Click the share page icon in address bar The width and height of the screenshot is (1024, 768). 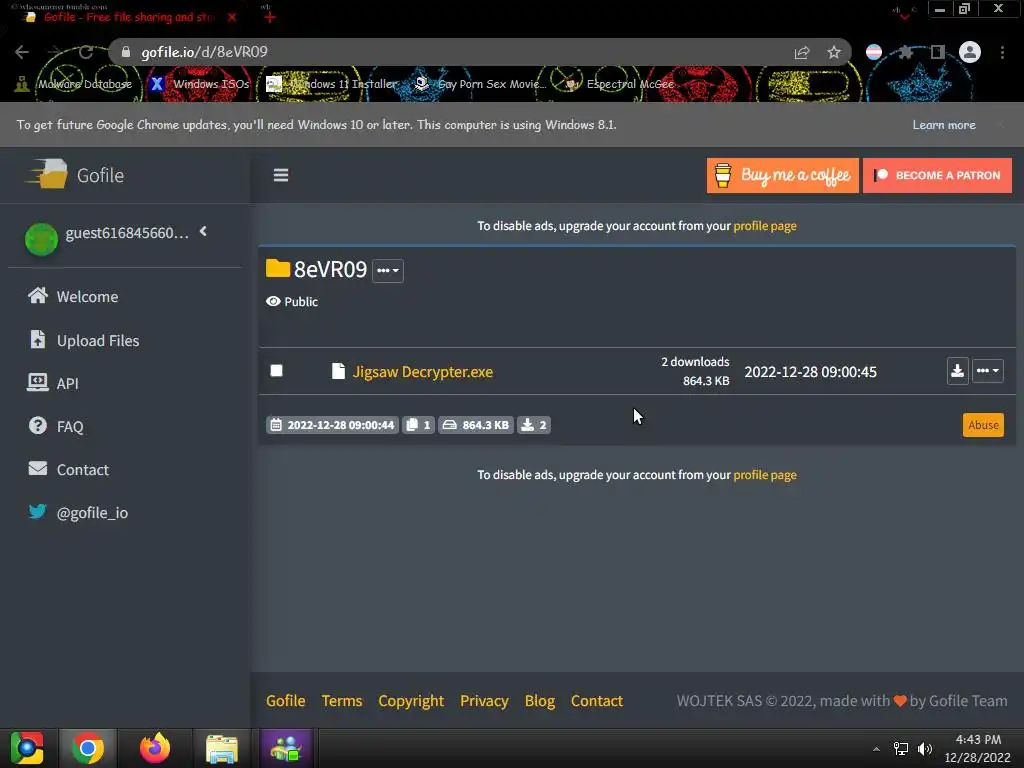tap(802, 52)
